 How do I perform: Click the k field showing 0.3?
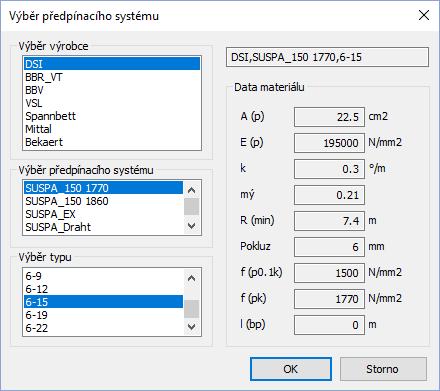(x=329, y=169)
